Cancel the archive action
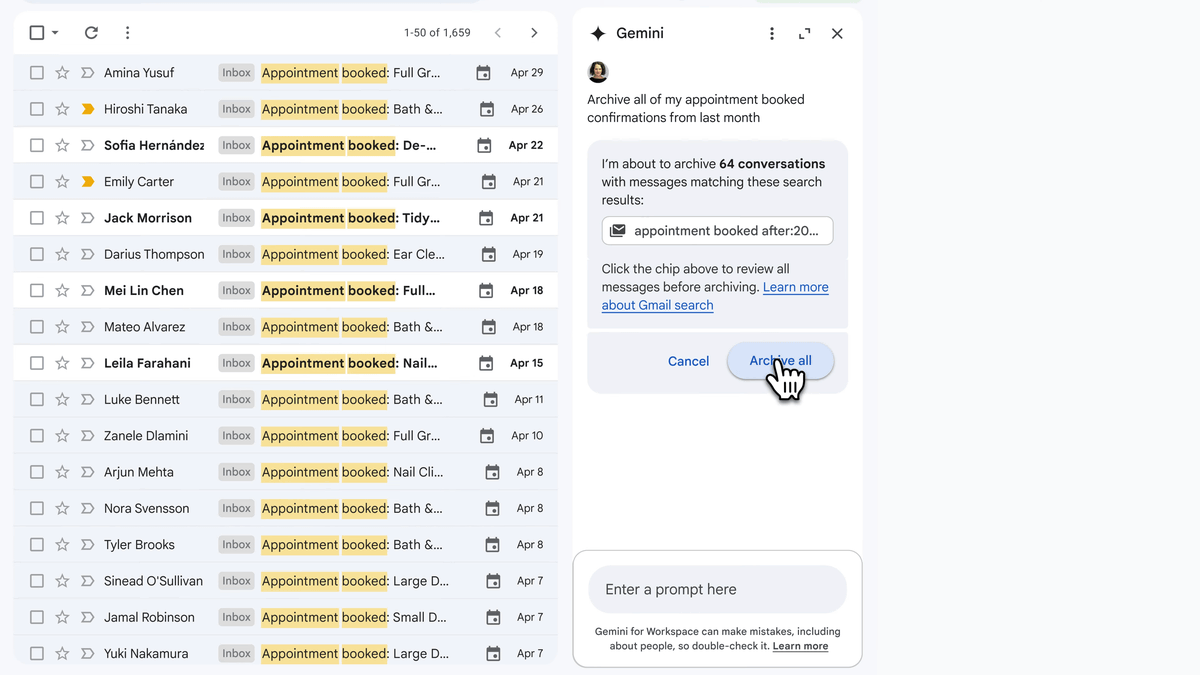1200x675 pixels. click(x=688, y=361)
